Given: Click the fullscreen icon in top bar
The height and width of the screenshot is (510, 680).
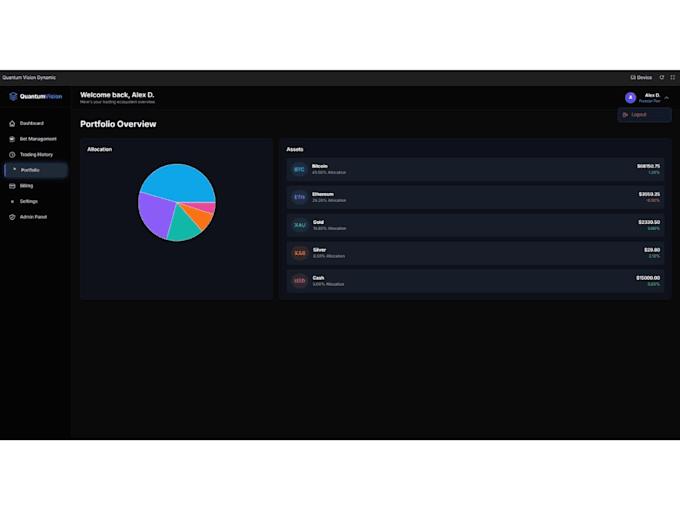Looking at the screenshot, I should pos(673,78).
